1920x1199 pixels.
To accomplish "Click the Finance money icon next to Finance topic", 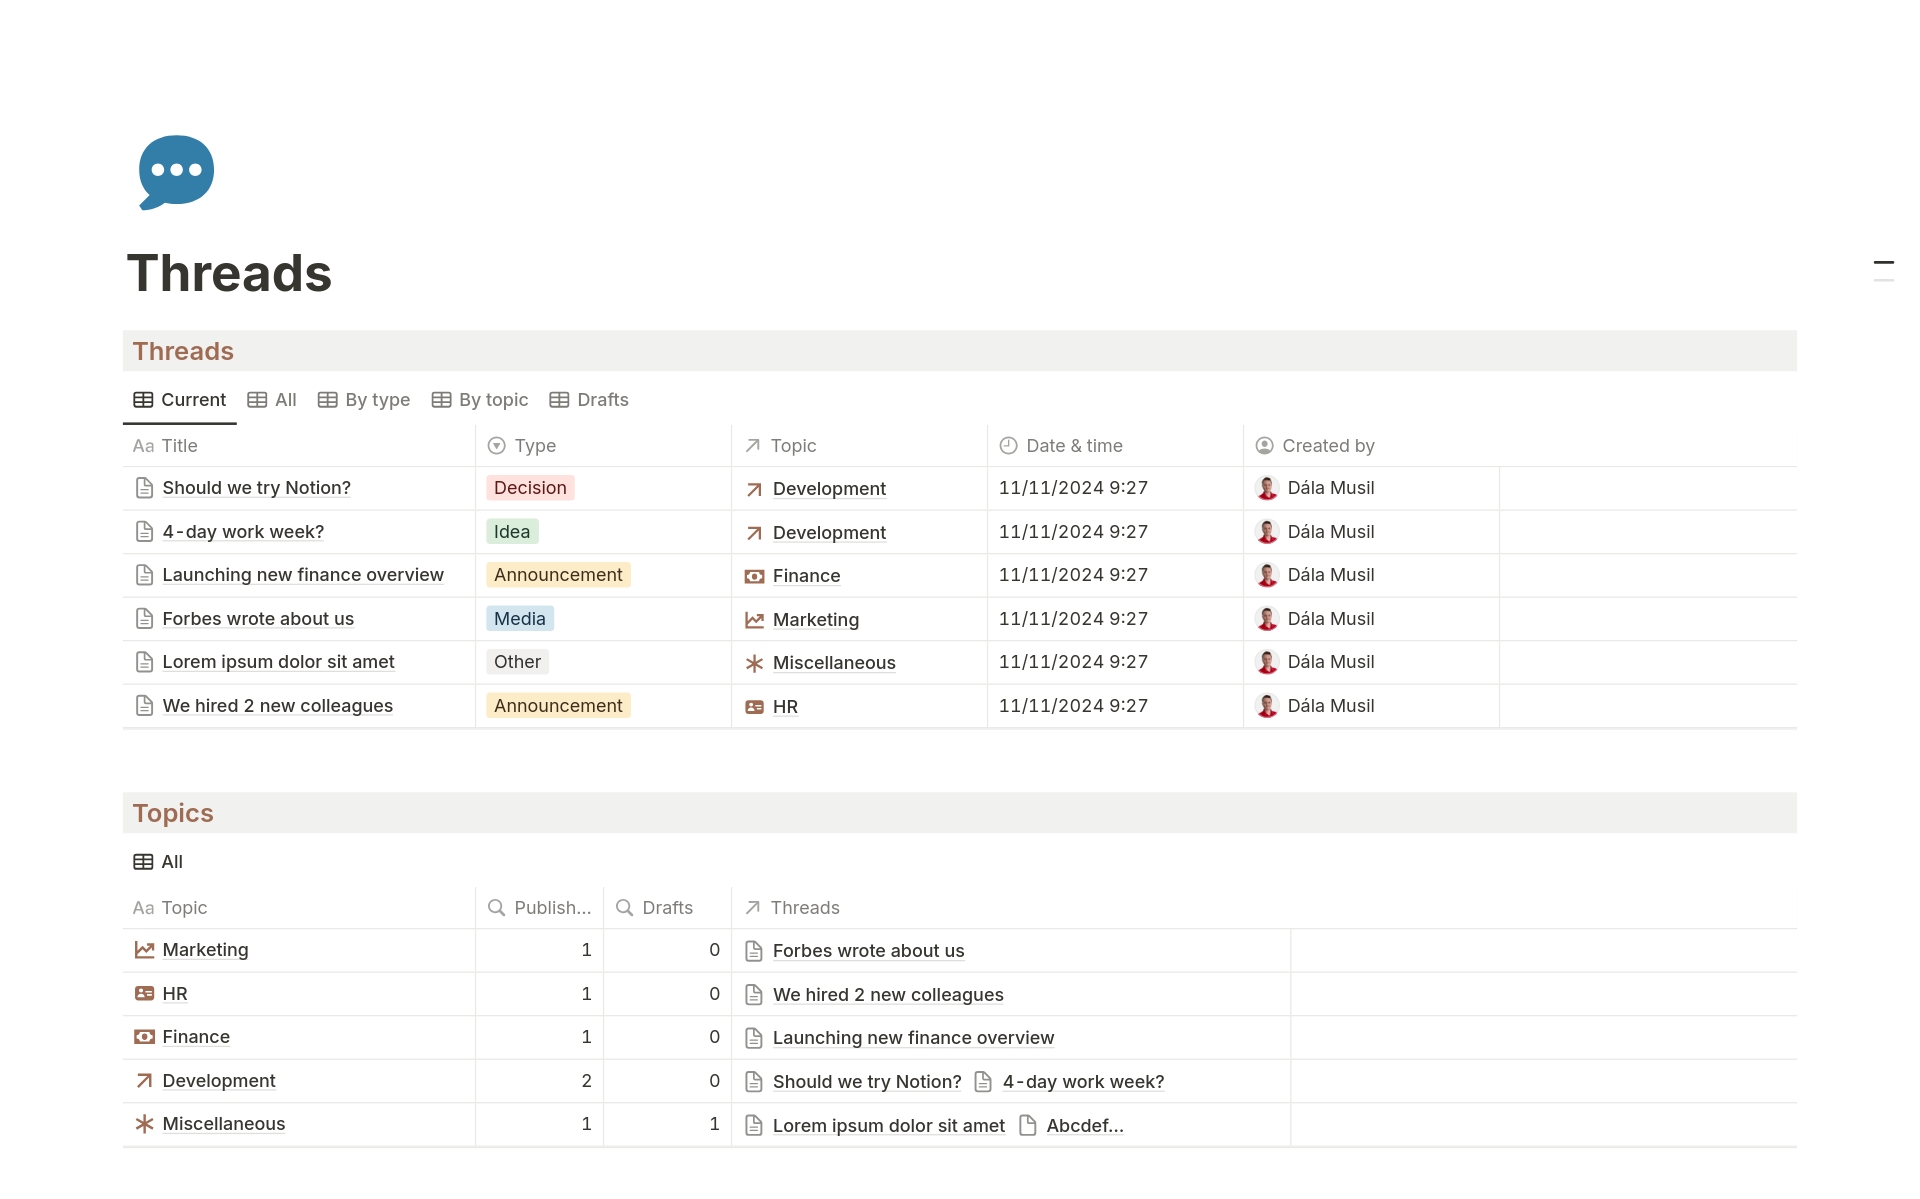I will click(144, 1037).
